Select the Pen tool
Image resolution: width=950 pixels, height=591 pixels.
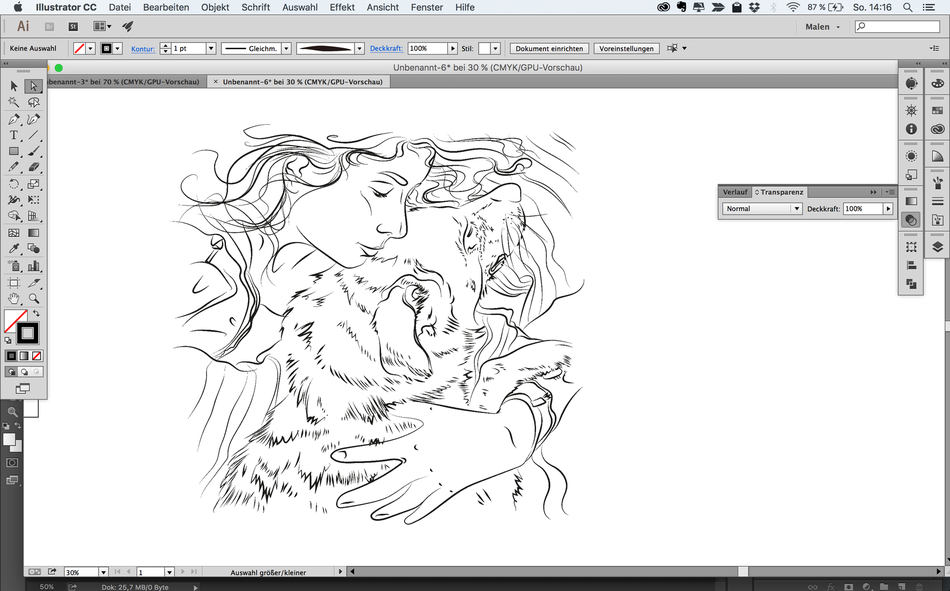click(x=14, y=119)
